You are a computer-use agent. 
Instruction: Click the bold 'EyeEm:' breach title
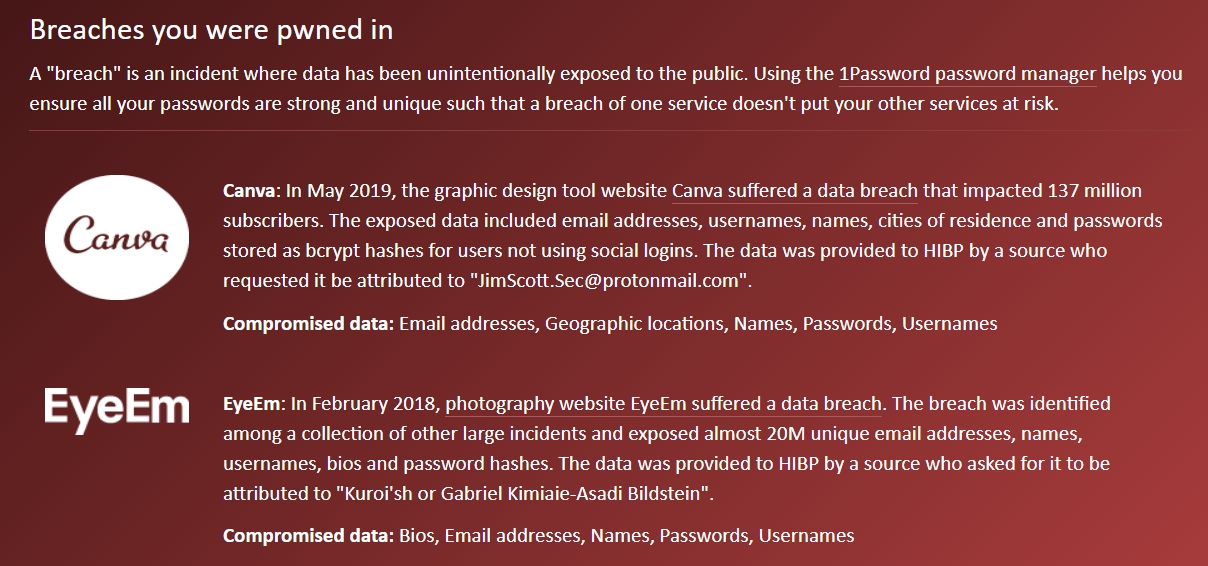(x=254, y=404)
